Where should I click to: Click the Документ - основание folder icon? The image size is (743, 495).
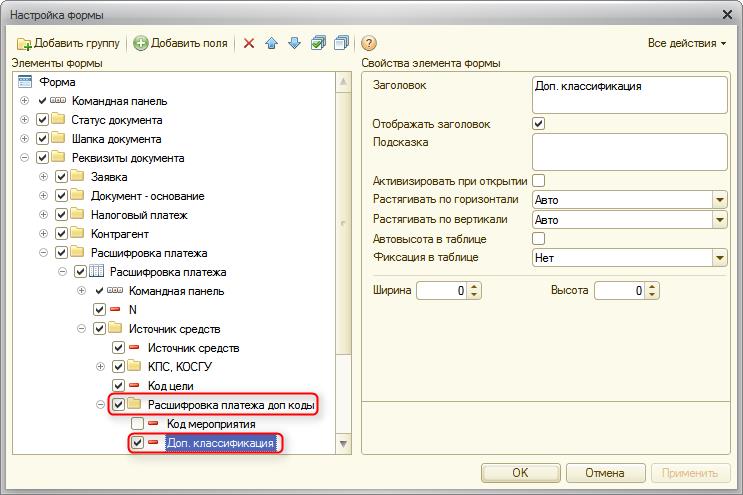click(77, 195)
